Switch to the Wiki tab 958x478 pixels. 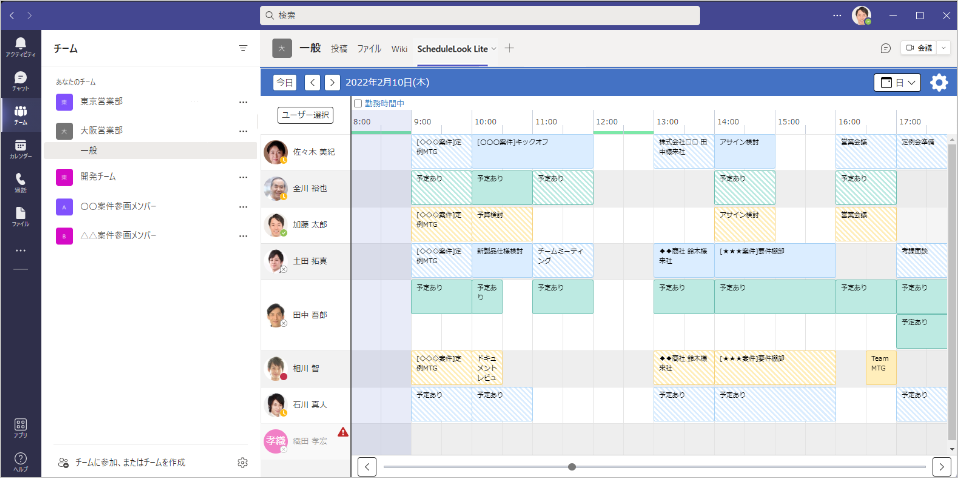(399, 48)
